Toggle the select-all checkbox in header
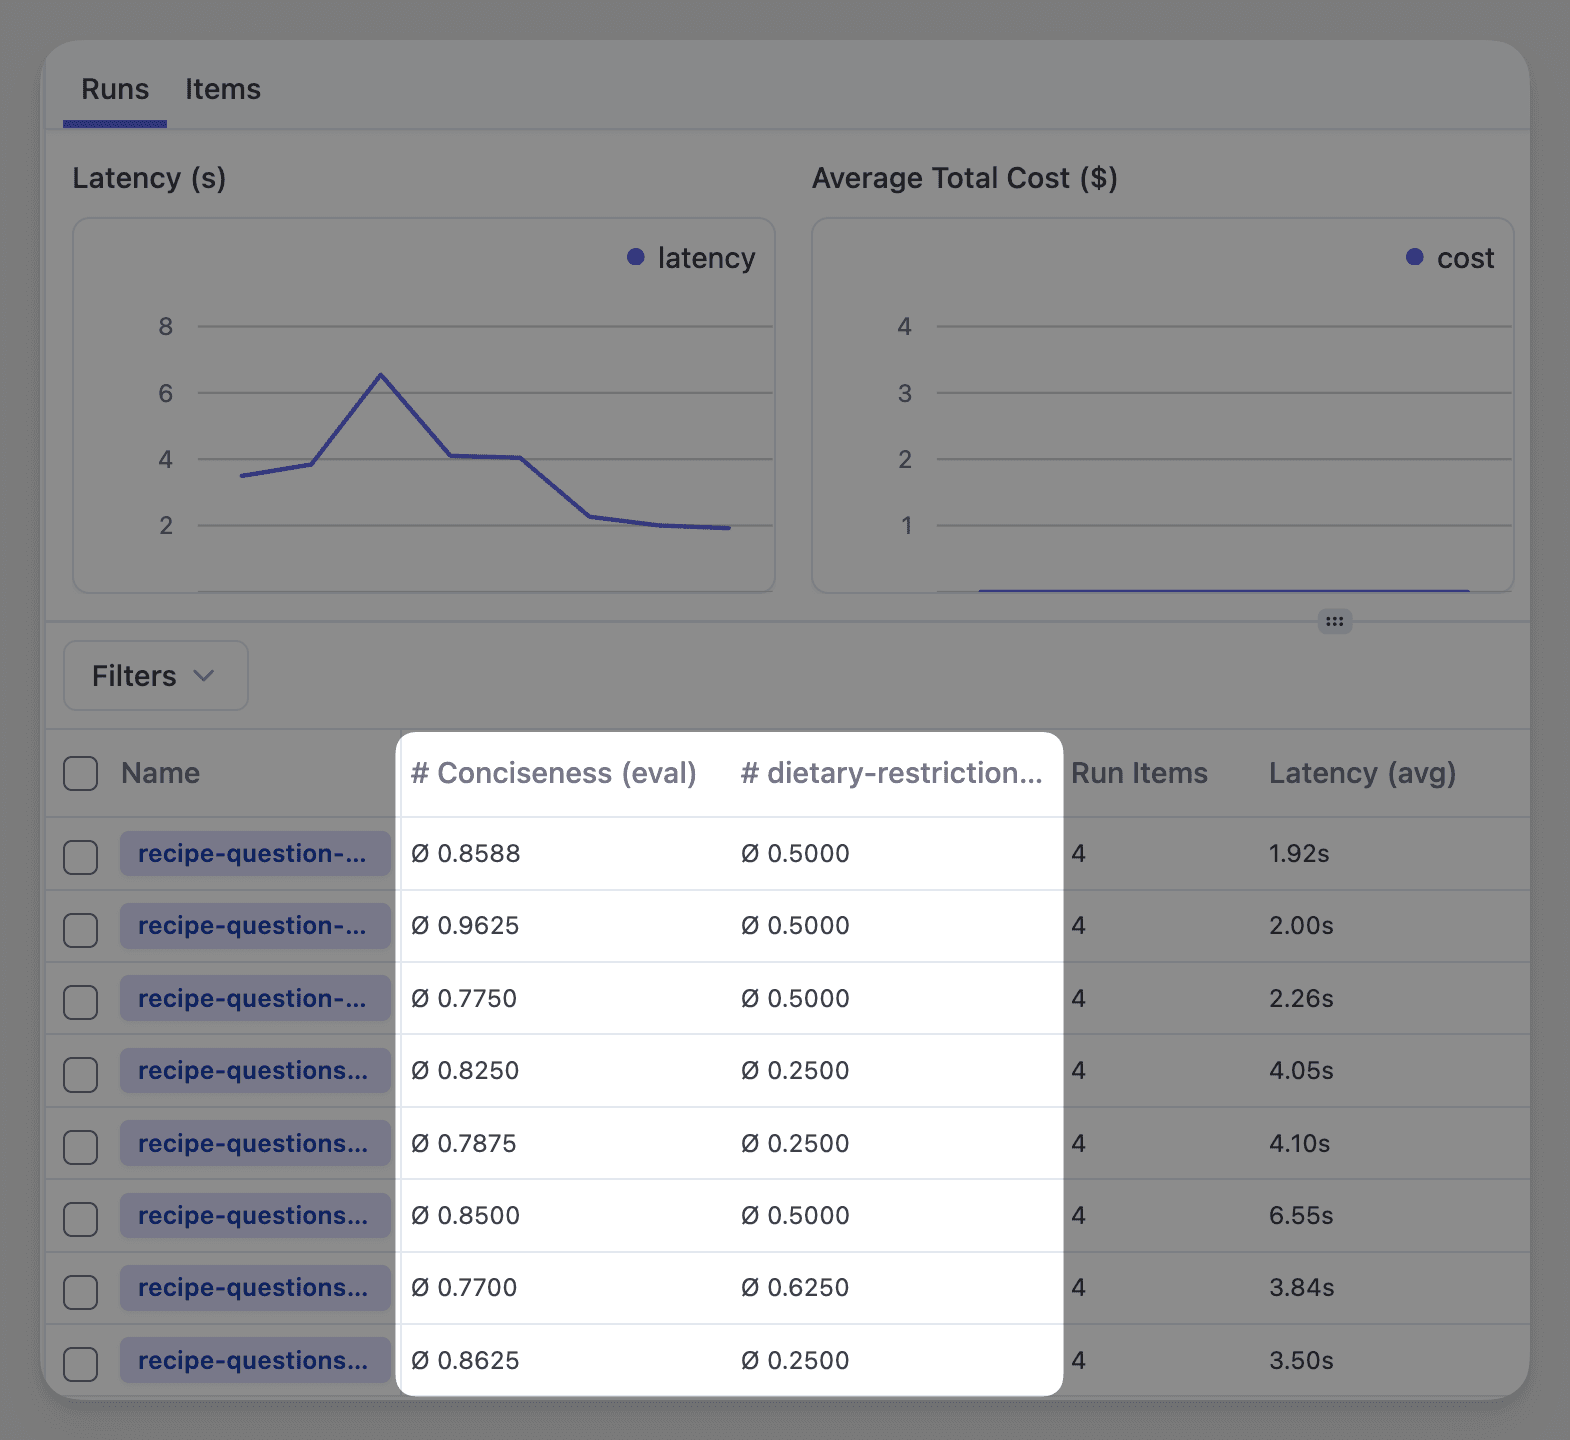The image size is (1570, 1440). (x=80, y=773)
